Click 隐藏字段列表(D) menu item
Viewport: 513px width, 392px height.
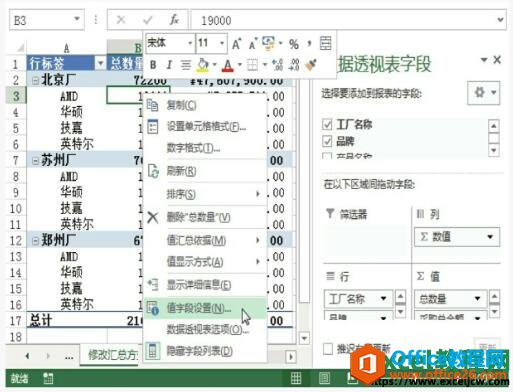click(x=205, y=351)
